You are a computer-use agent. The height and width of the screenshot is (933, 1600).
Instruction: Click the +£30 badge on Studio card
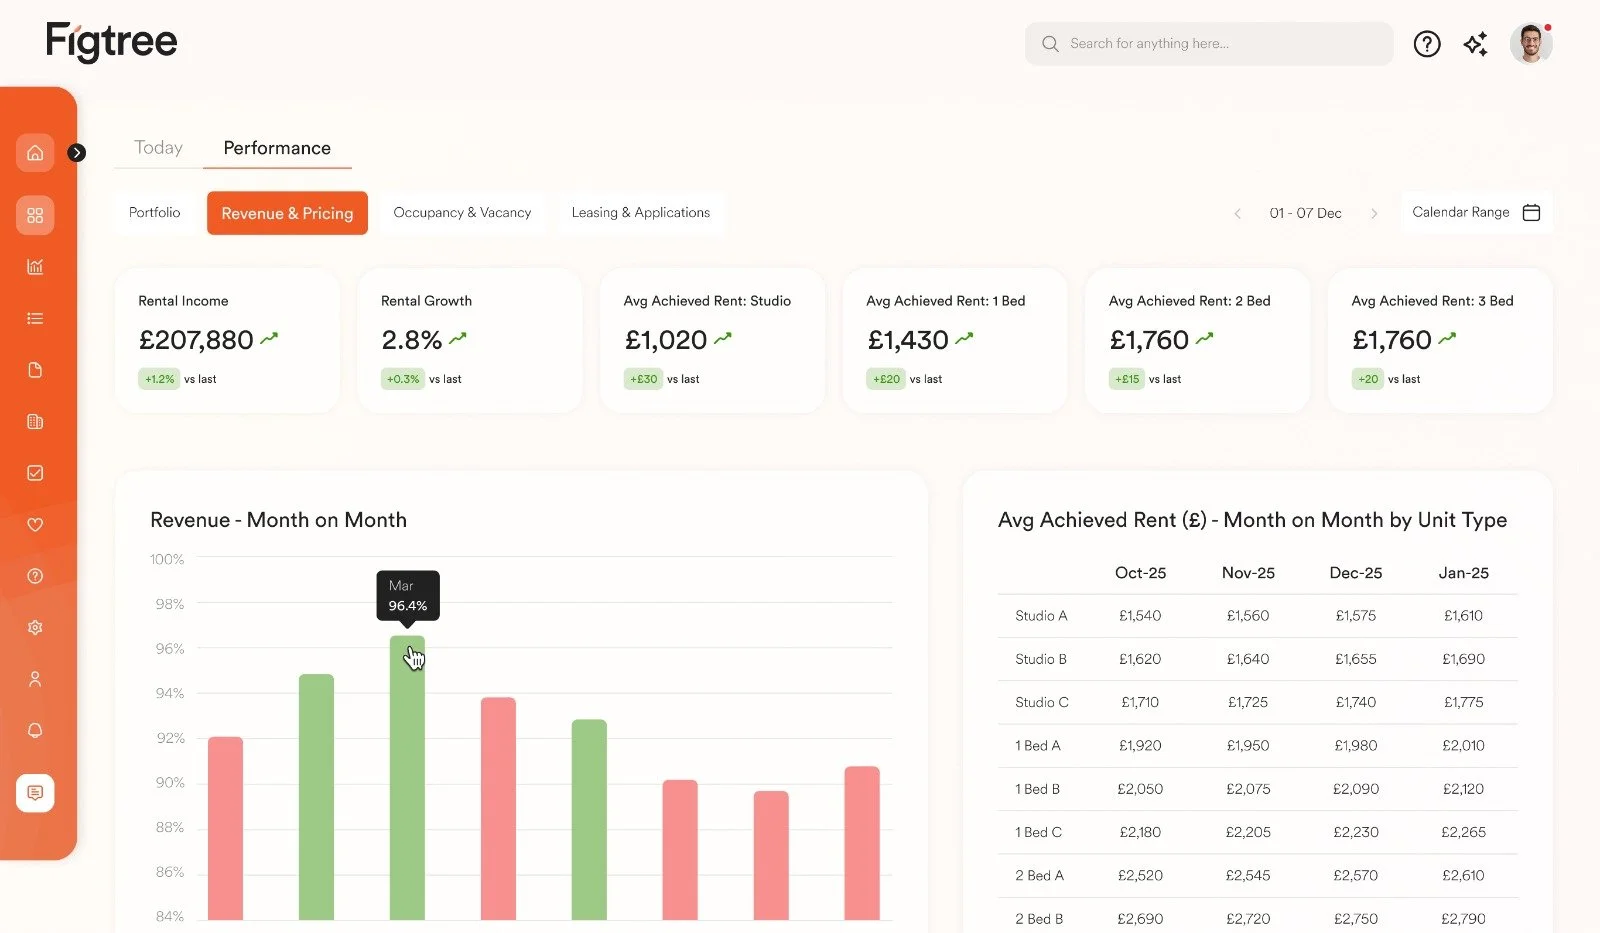[x=644, y=379]
